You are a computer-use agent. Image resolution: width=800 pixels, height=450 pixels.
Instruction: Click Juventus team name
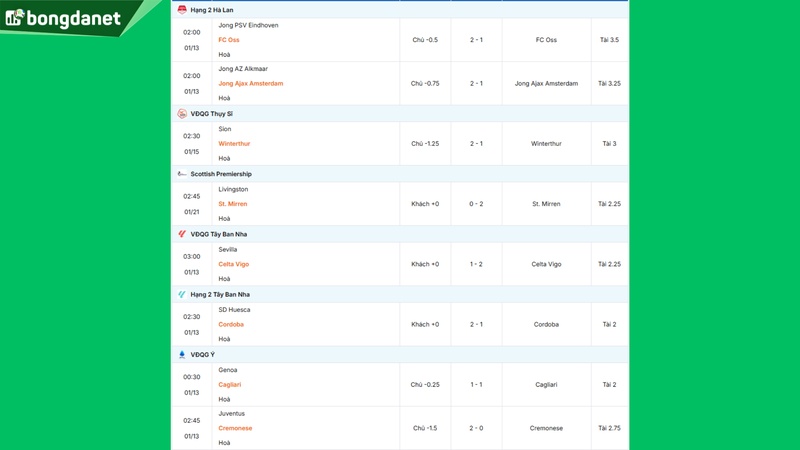231,413
